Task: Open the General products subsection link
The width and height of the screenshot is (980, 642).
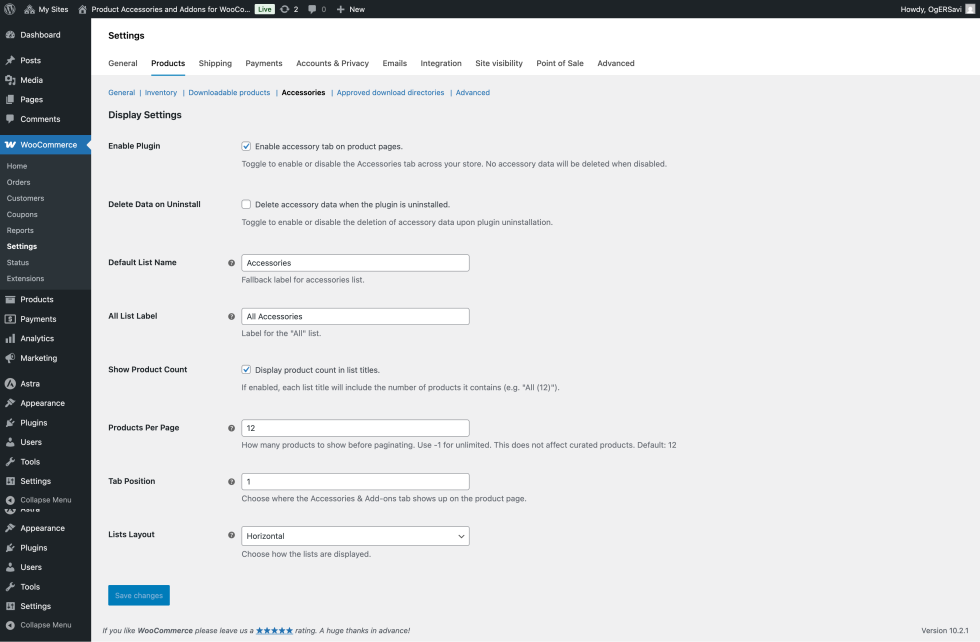Action: pos(121,93)
